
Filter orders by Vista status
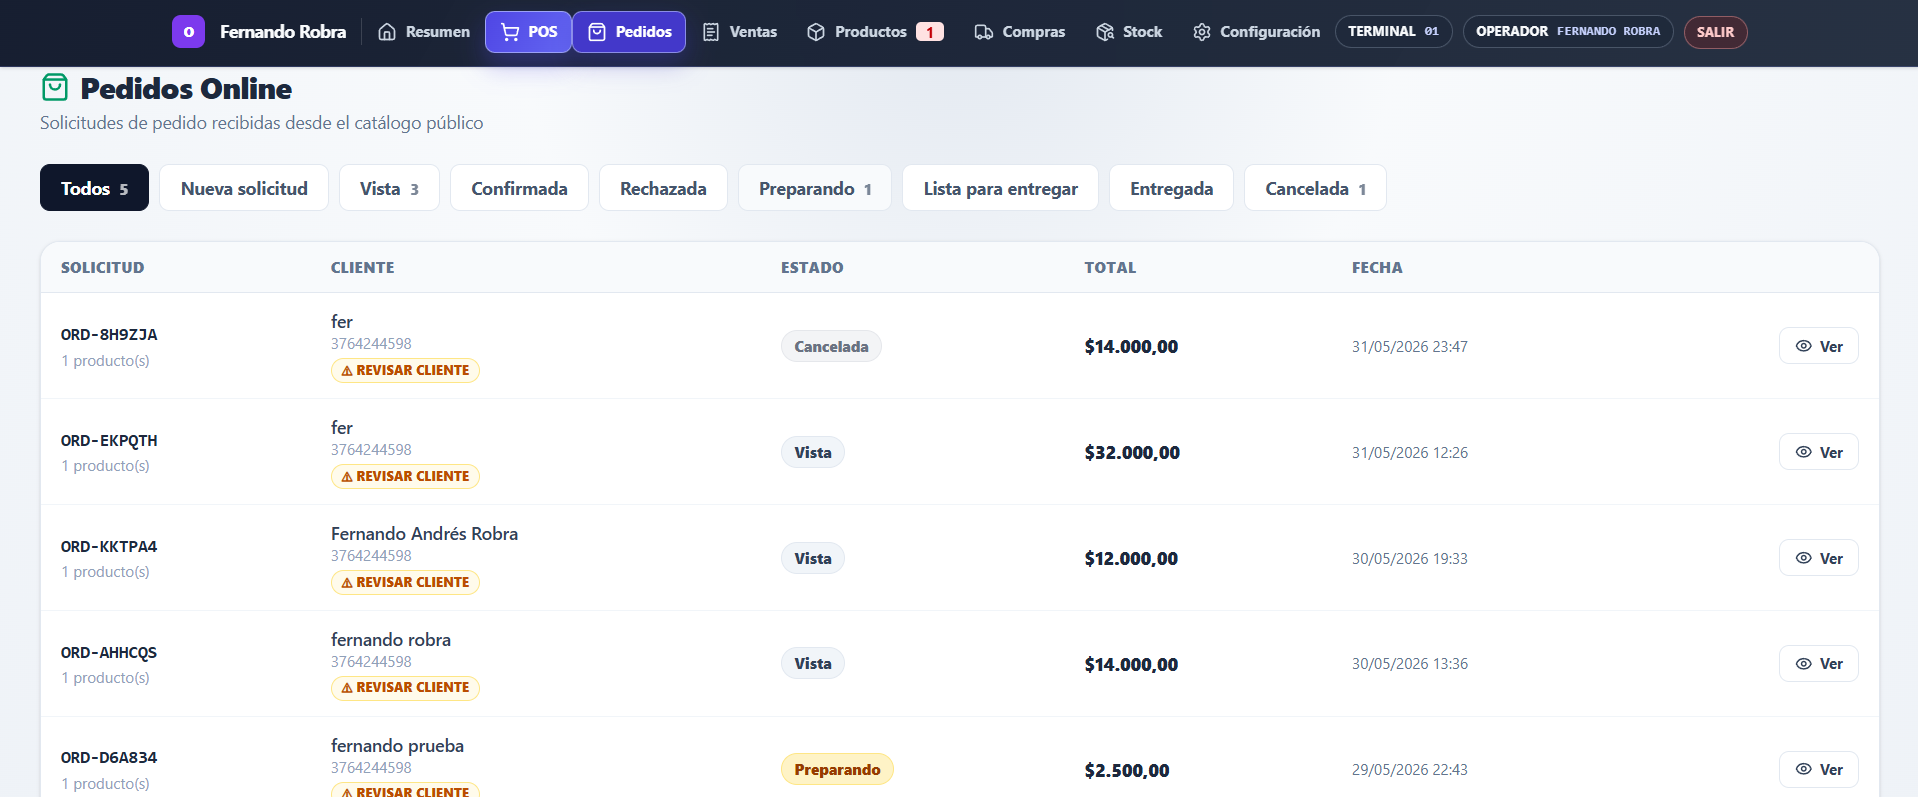click(389, 188)
